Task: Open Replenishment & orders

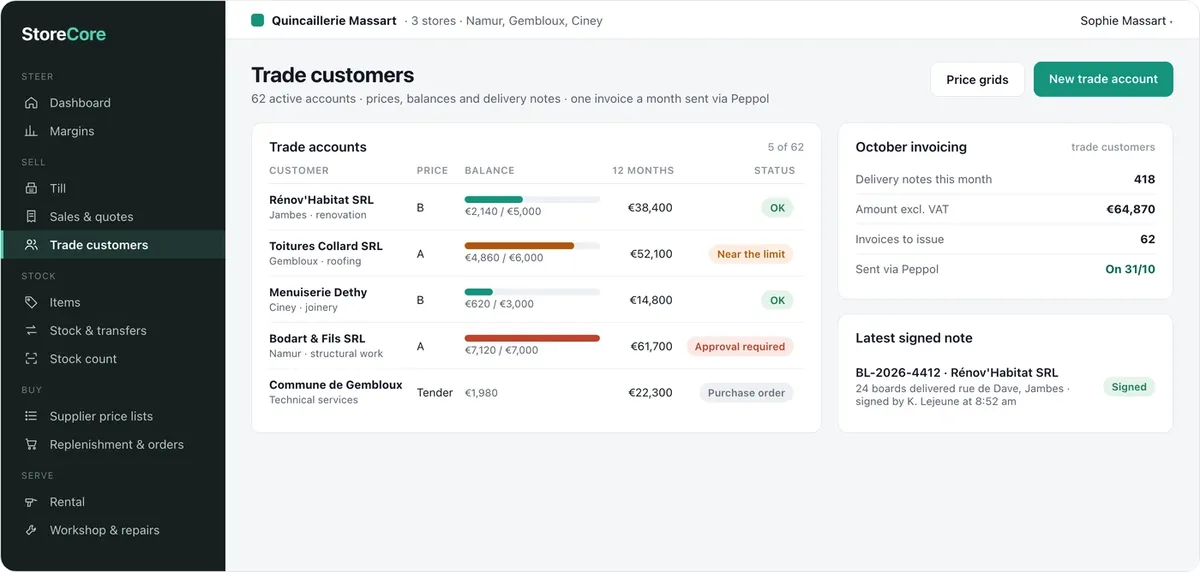Action: [112, 444]
